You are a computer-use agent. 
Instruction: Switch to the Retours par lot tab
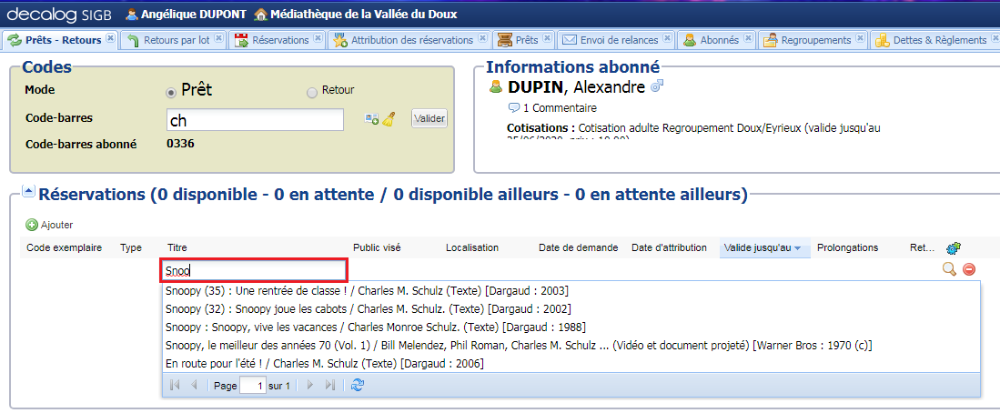point(176,40)
